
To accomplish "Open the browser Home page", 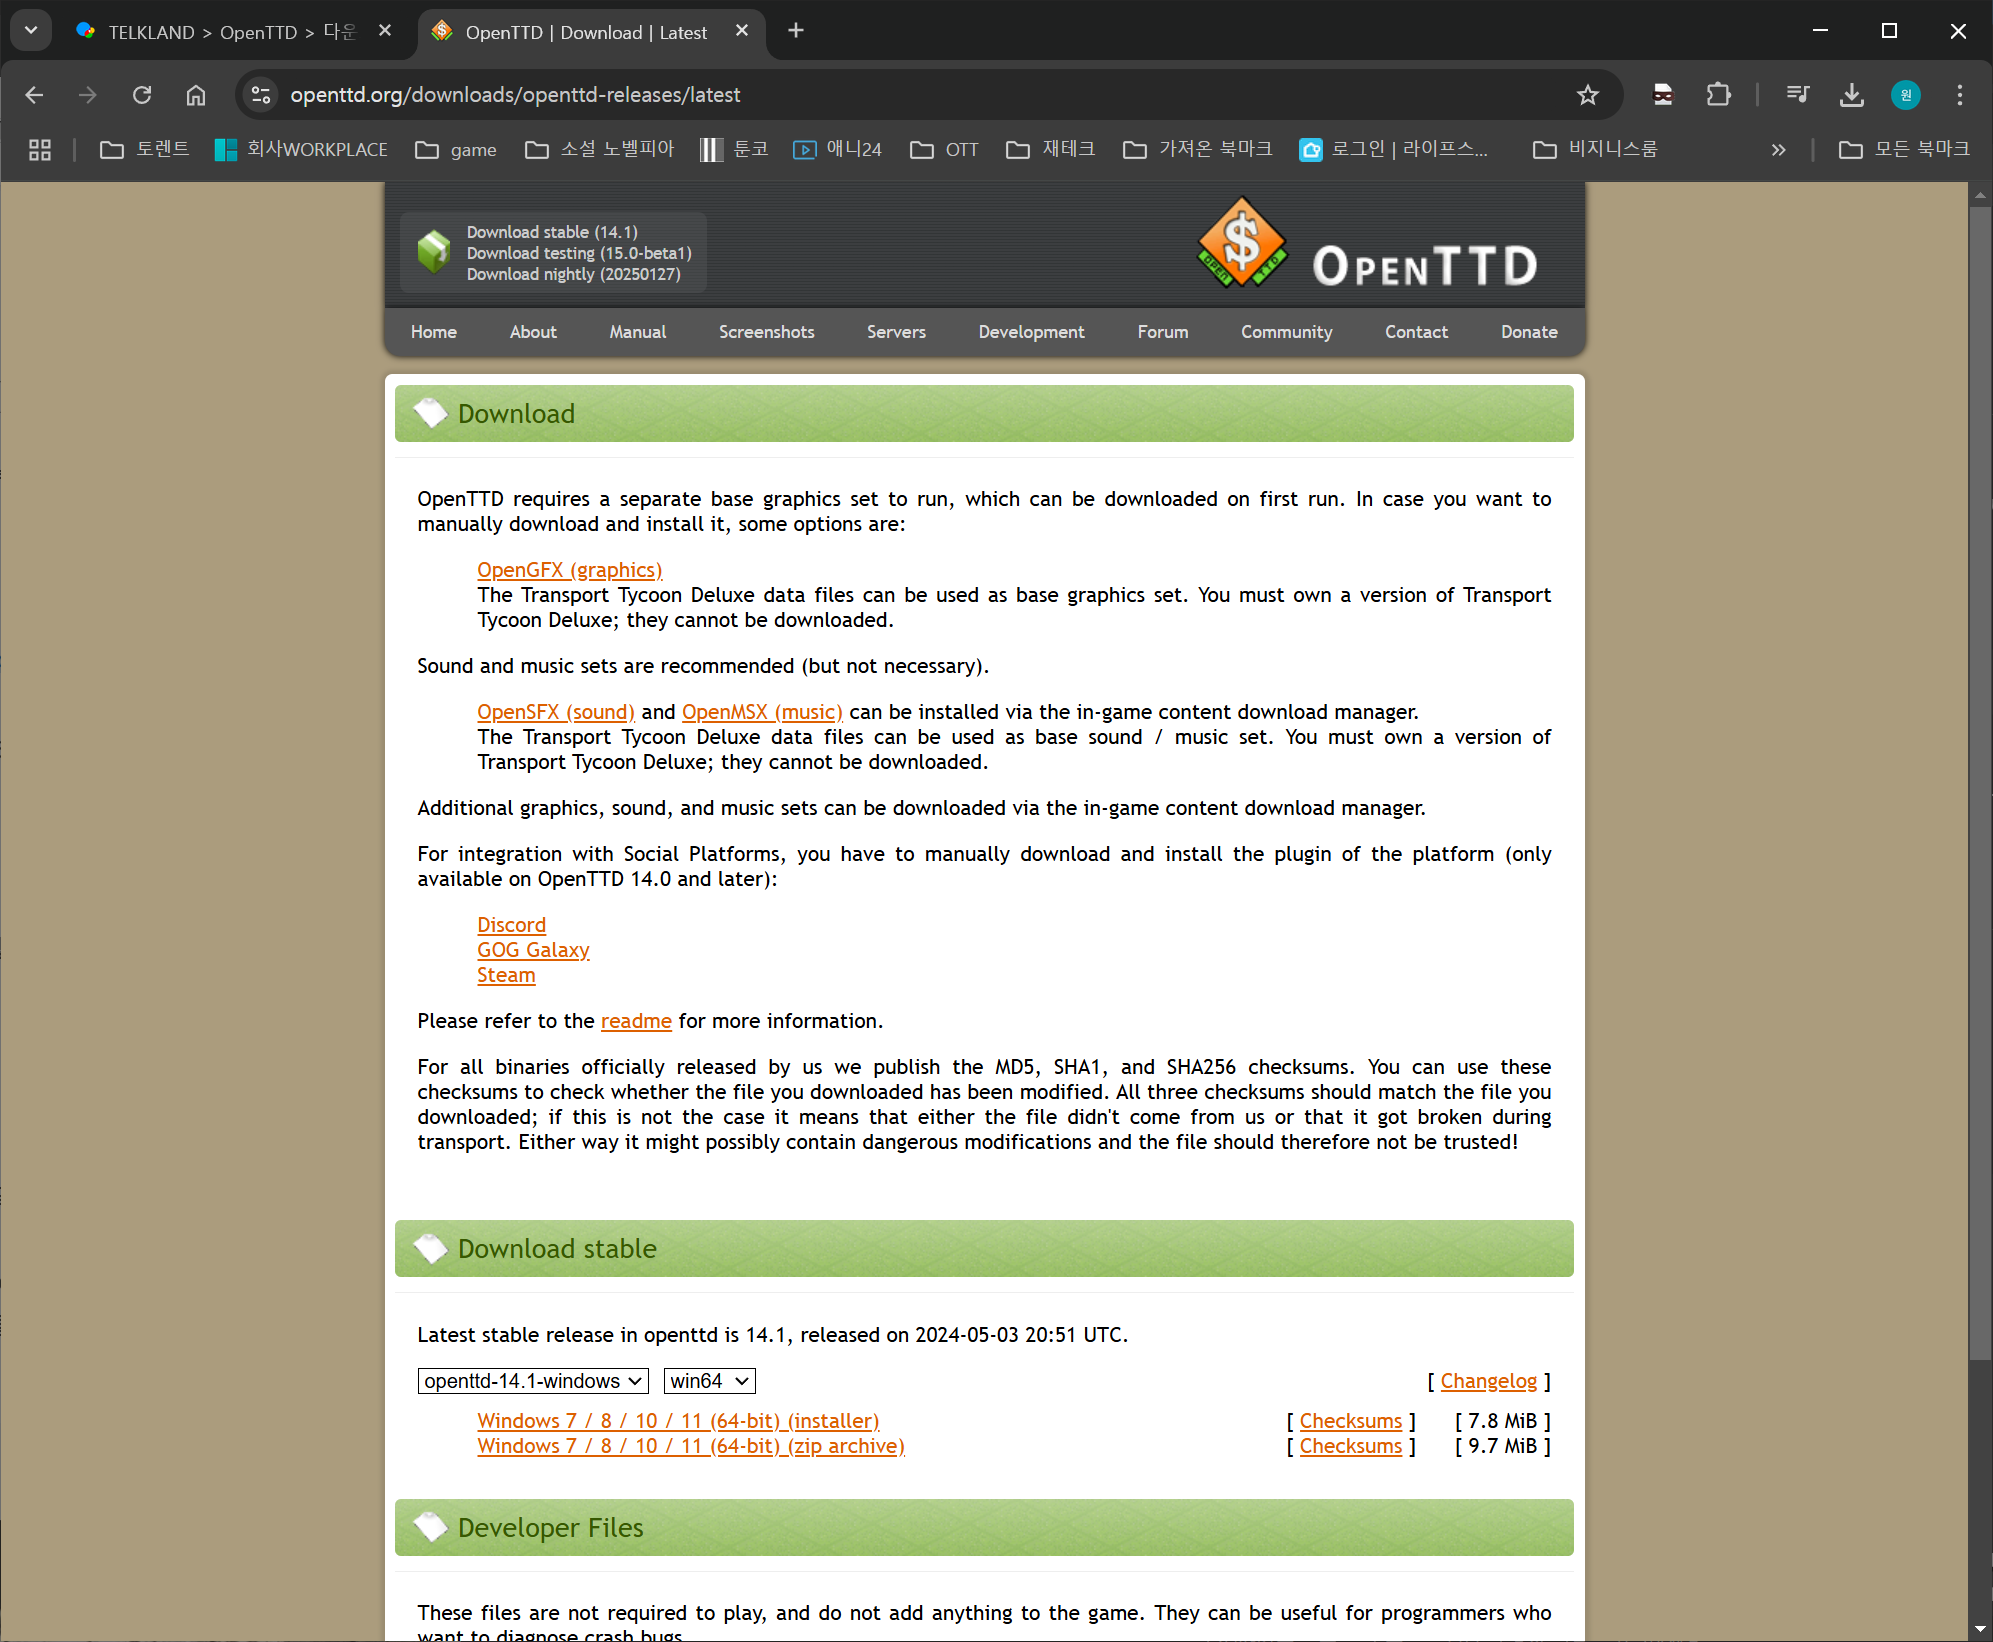I will coord(196,95).
